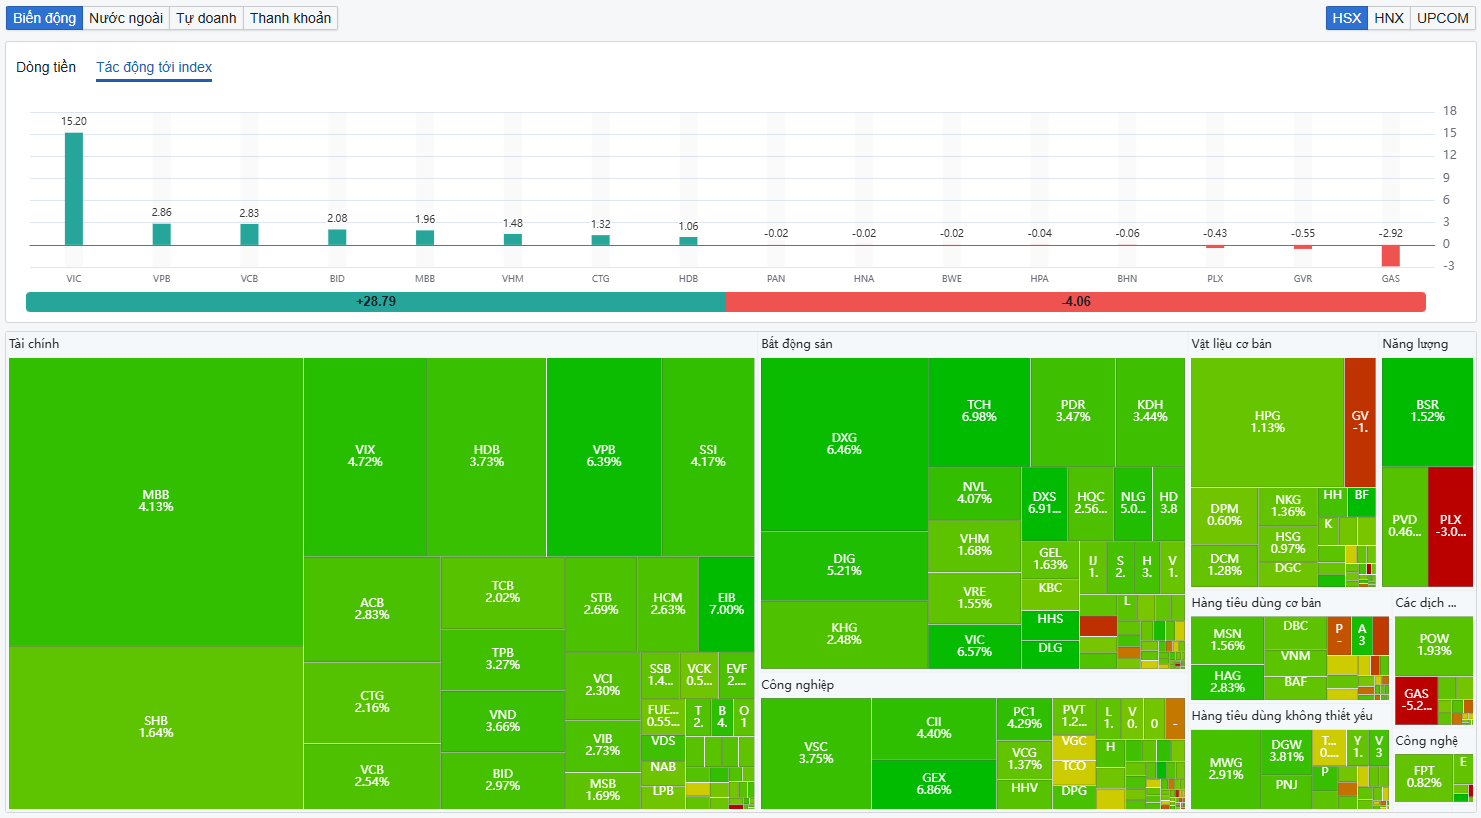
Task: Click the MWG 2.91% tile
Action: click(1226, 769)
